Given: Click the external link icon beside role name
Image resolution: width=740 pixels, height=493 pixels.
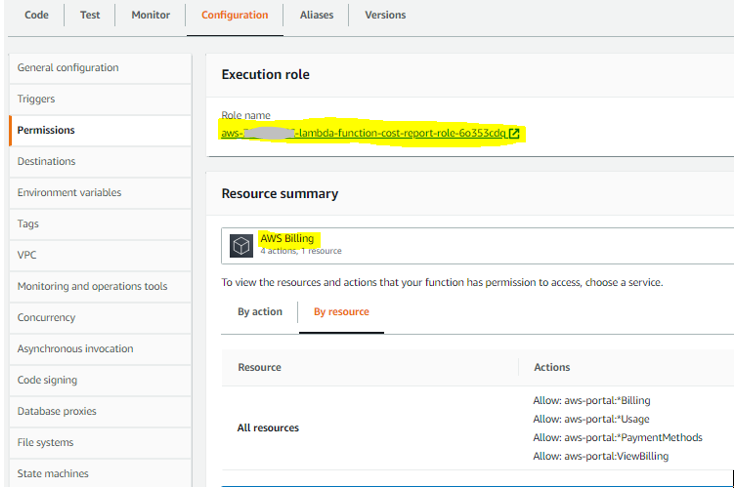Looking at the screenshot, I should (x=514, y=134).
